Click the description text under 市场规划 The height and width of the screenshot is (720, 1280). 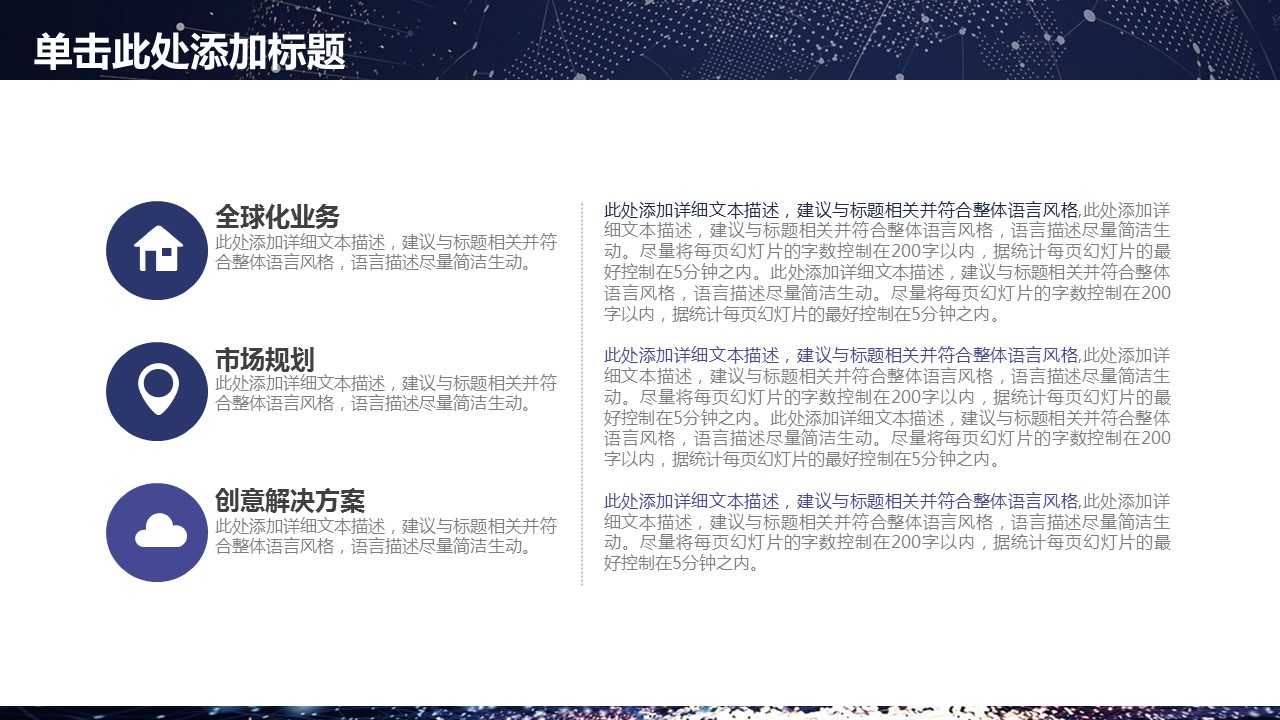click(x=386, y=393)
